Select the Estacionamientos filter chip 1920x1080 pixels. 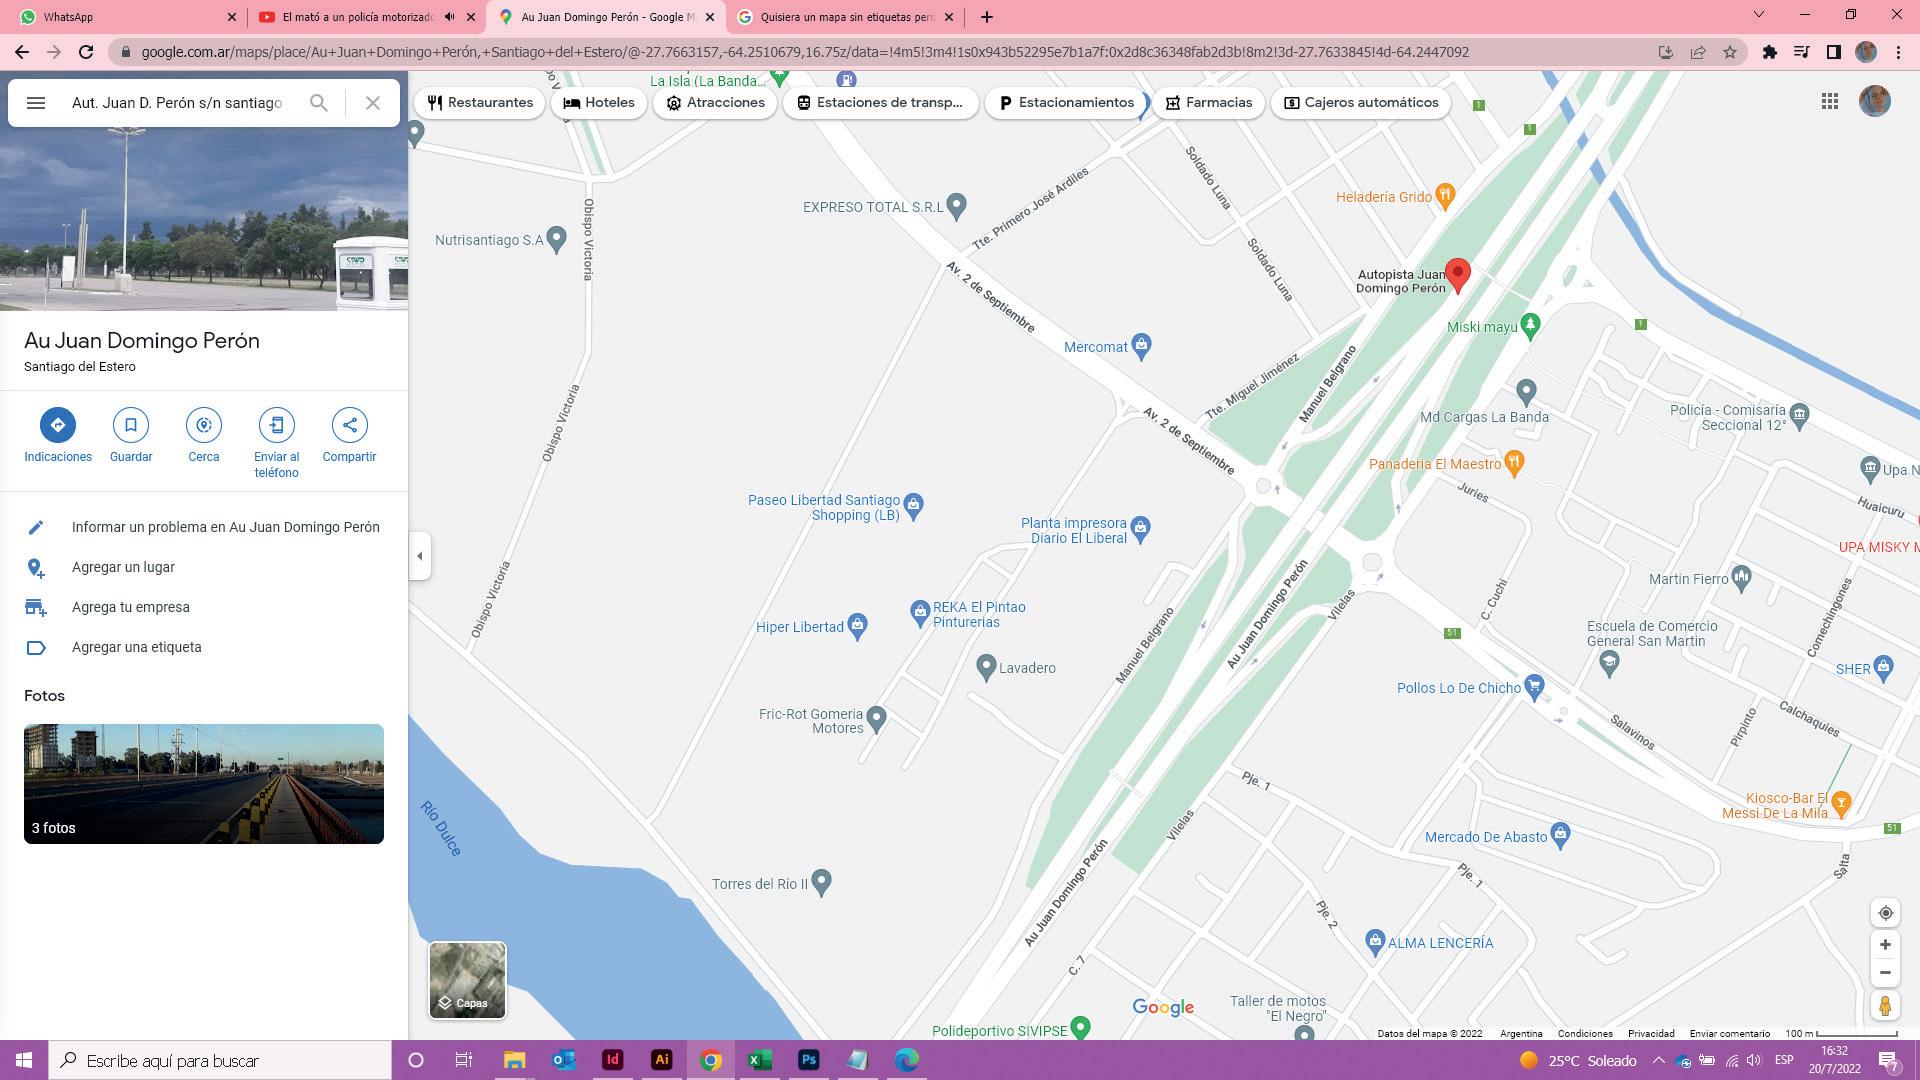coord(1066,103)
